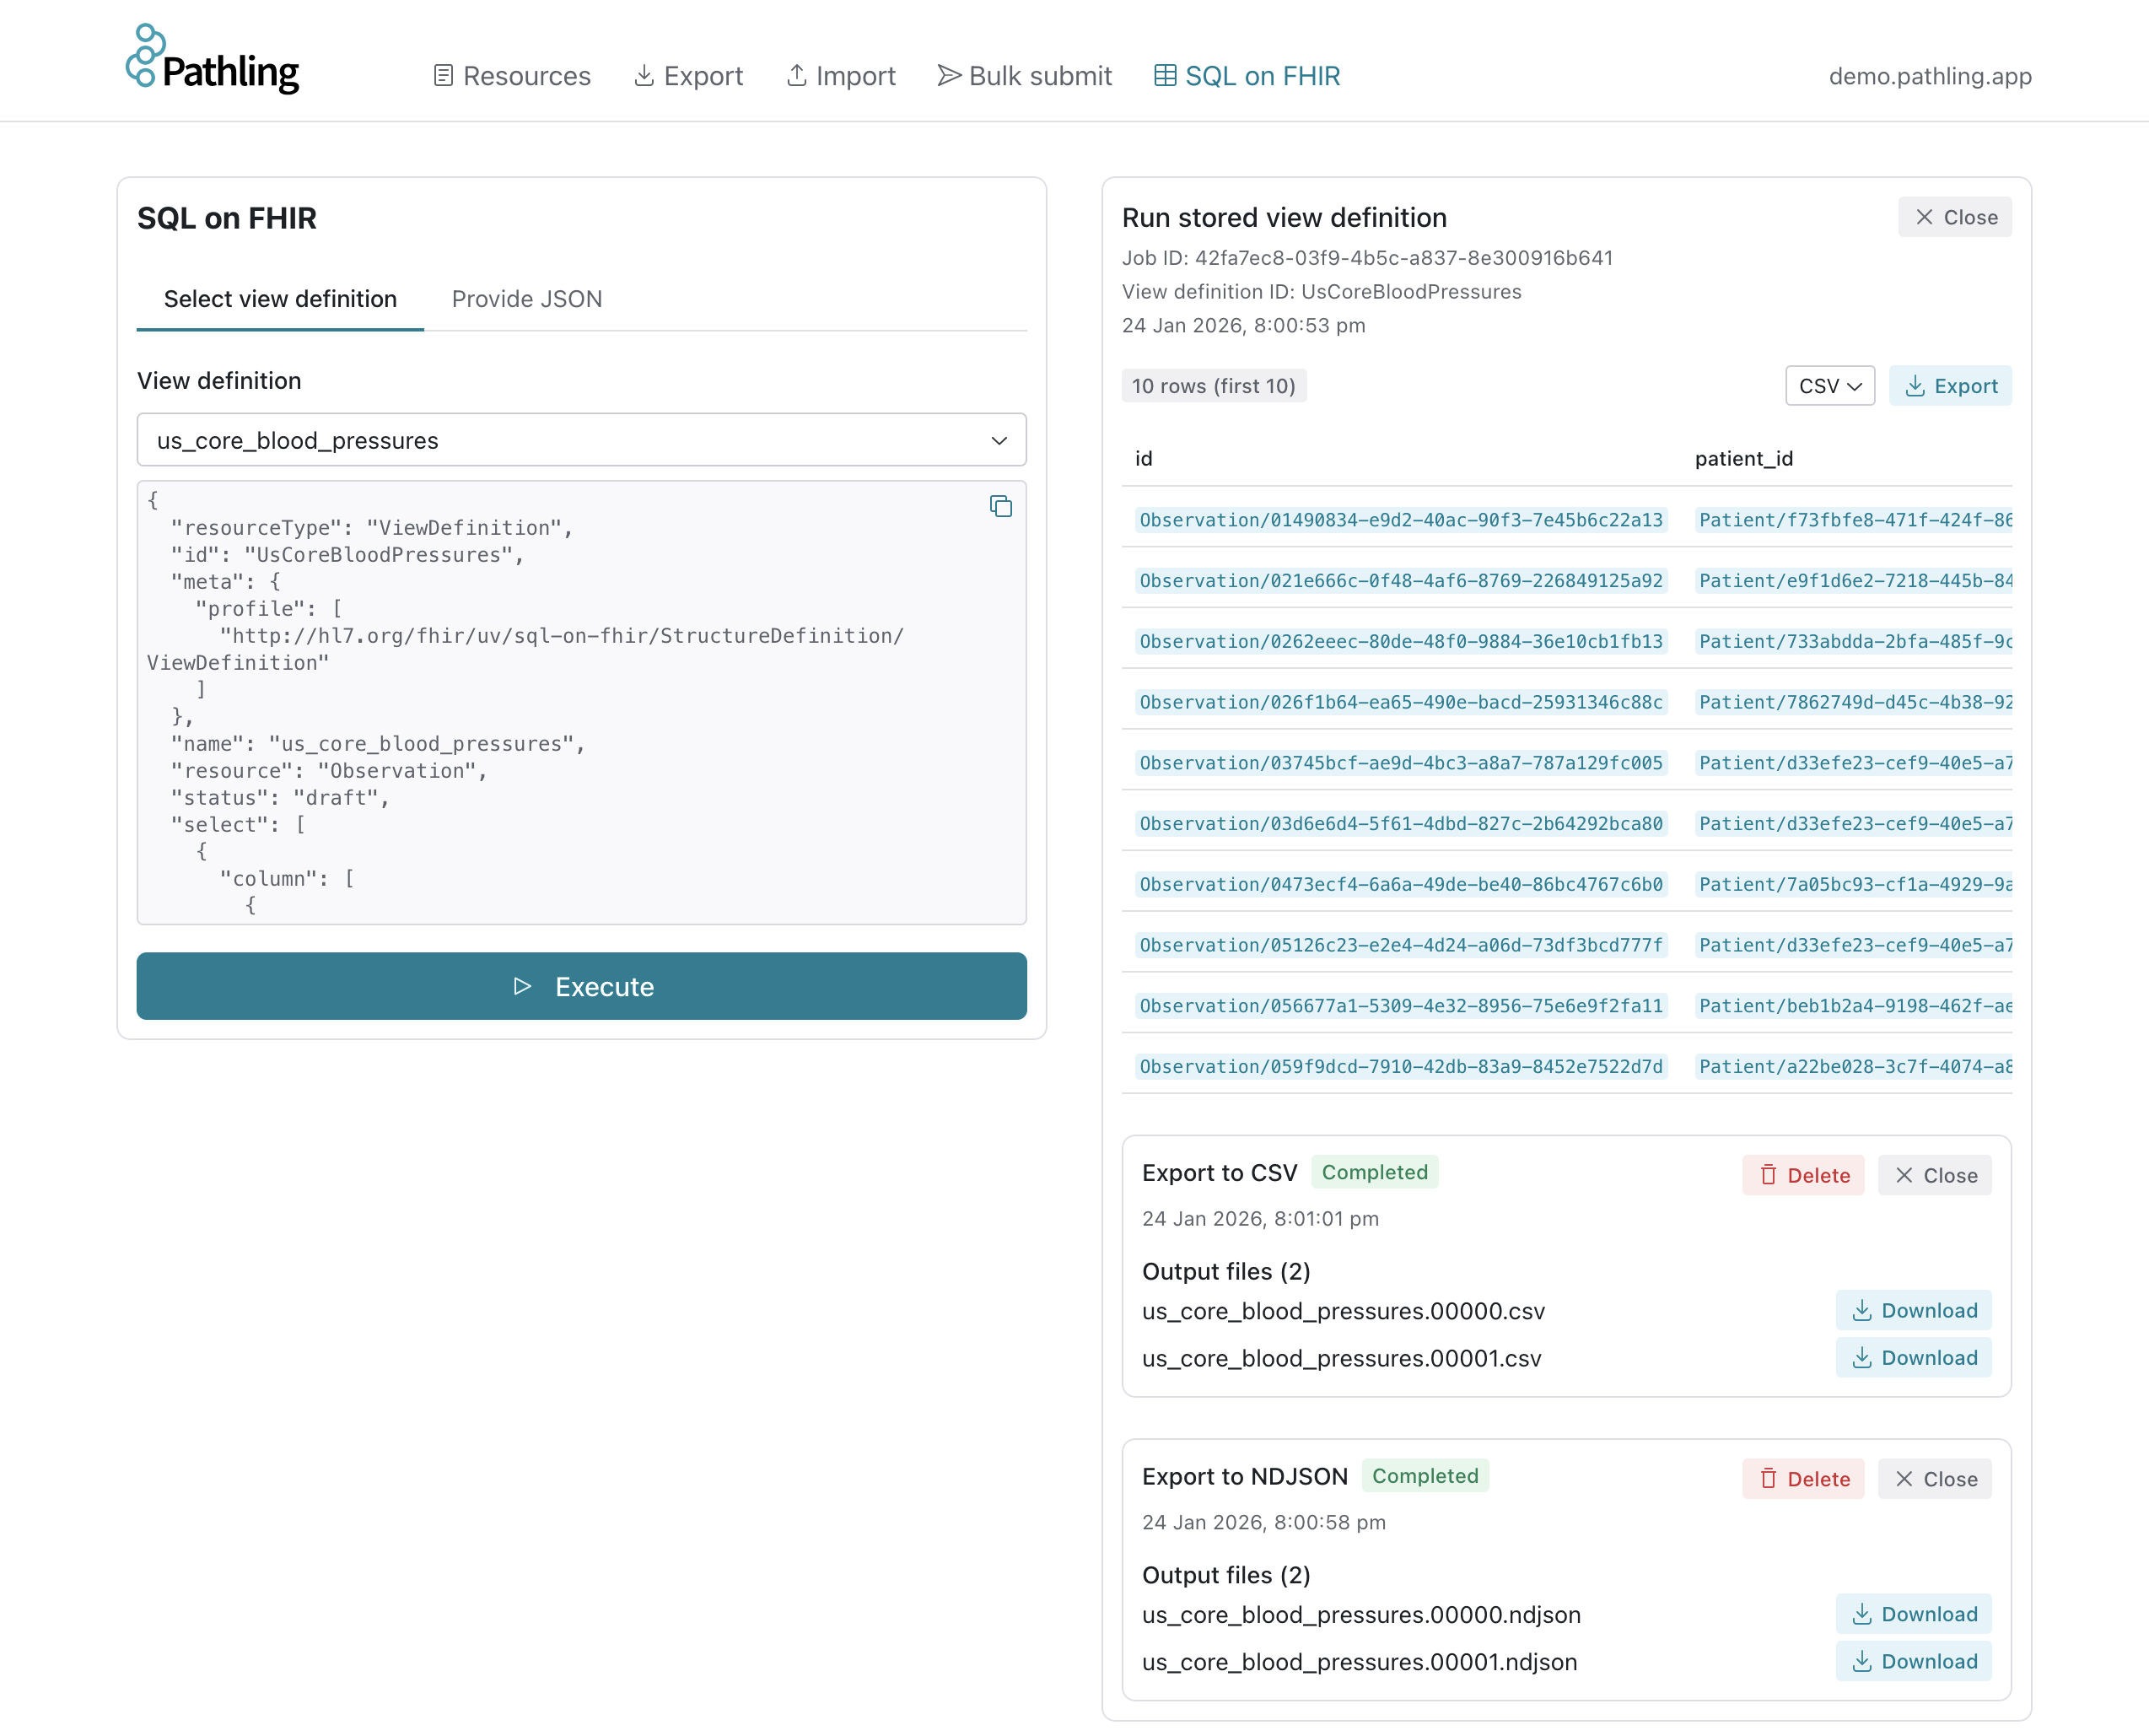Open the Patient/e9f1d6e2 reference

[1854, 581]
